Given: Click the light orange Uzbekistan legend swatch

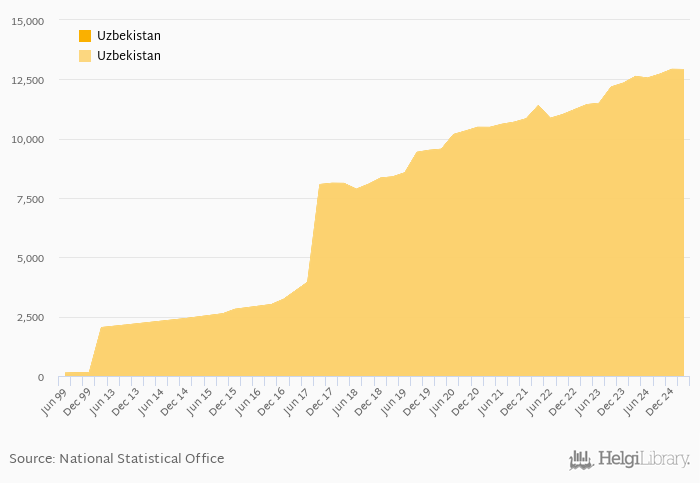Looking at the screenshot, I should (x=85, y=56).
